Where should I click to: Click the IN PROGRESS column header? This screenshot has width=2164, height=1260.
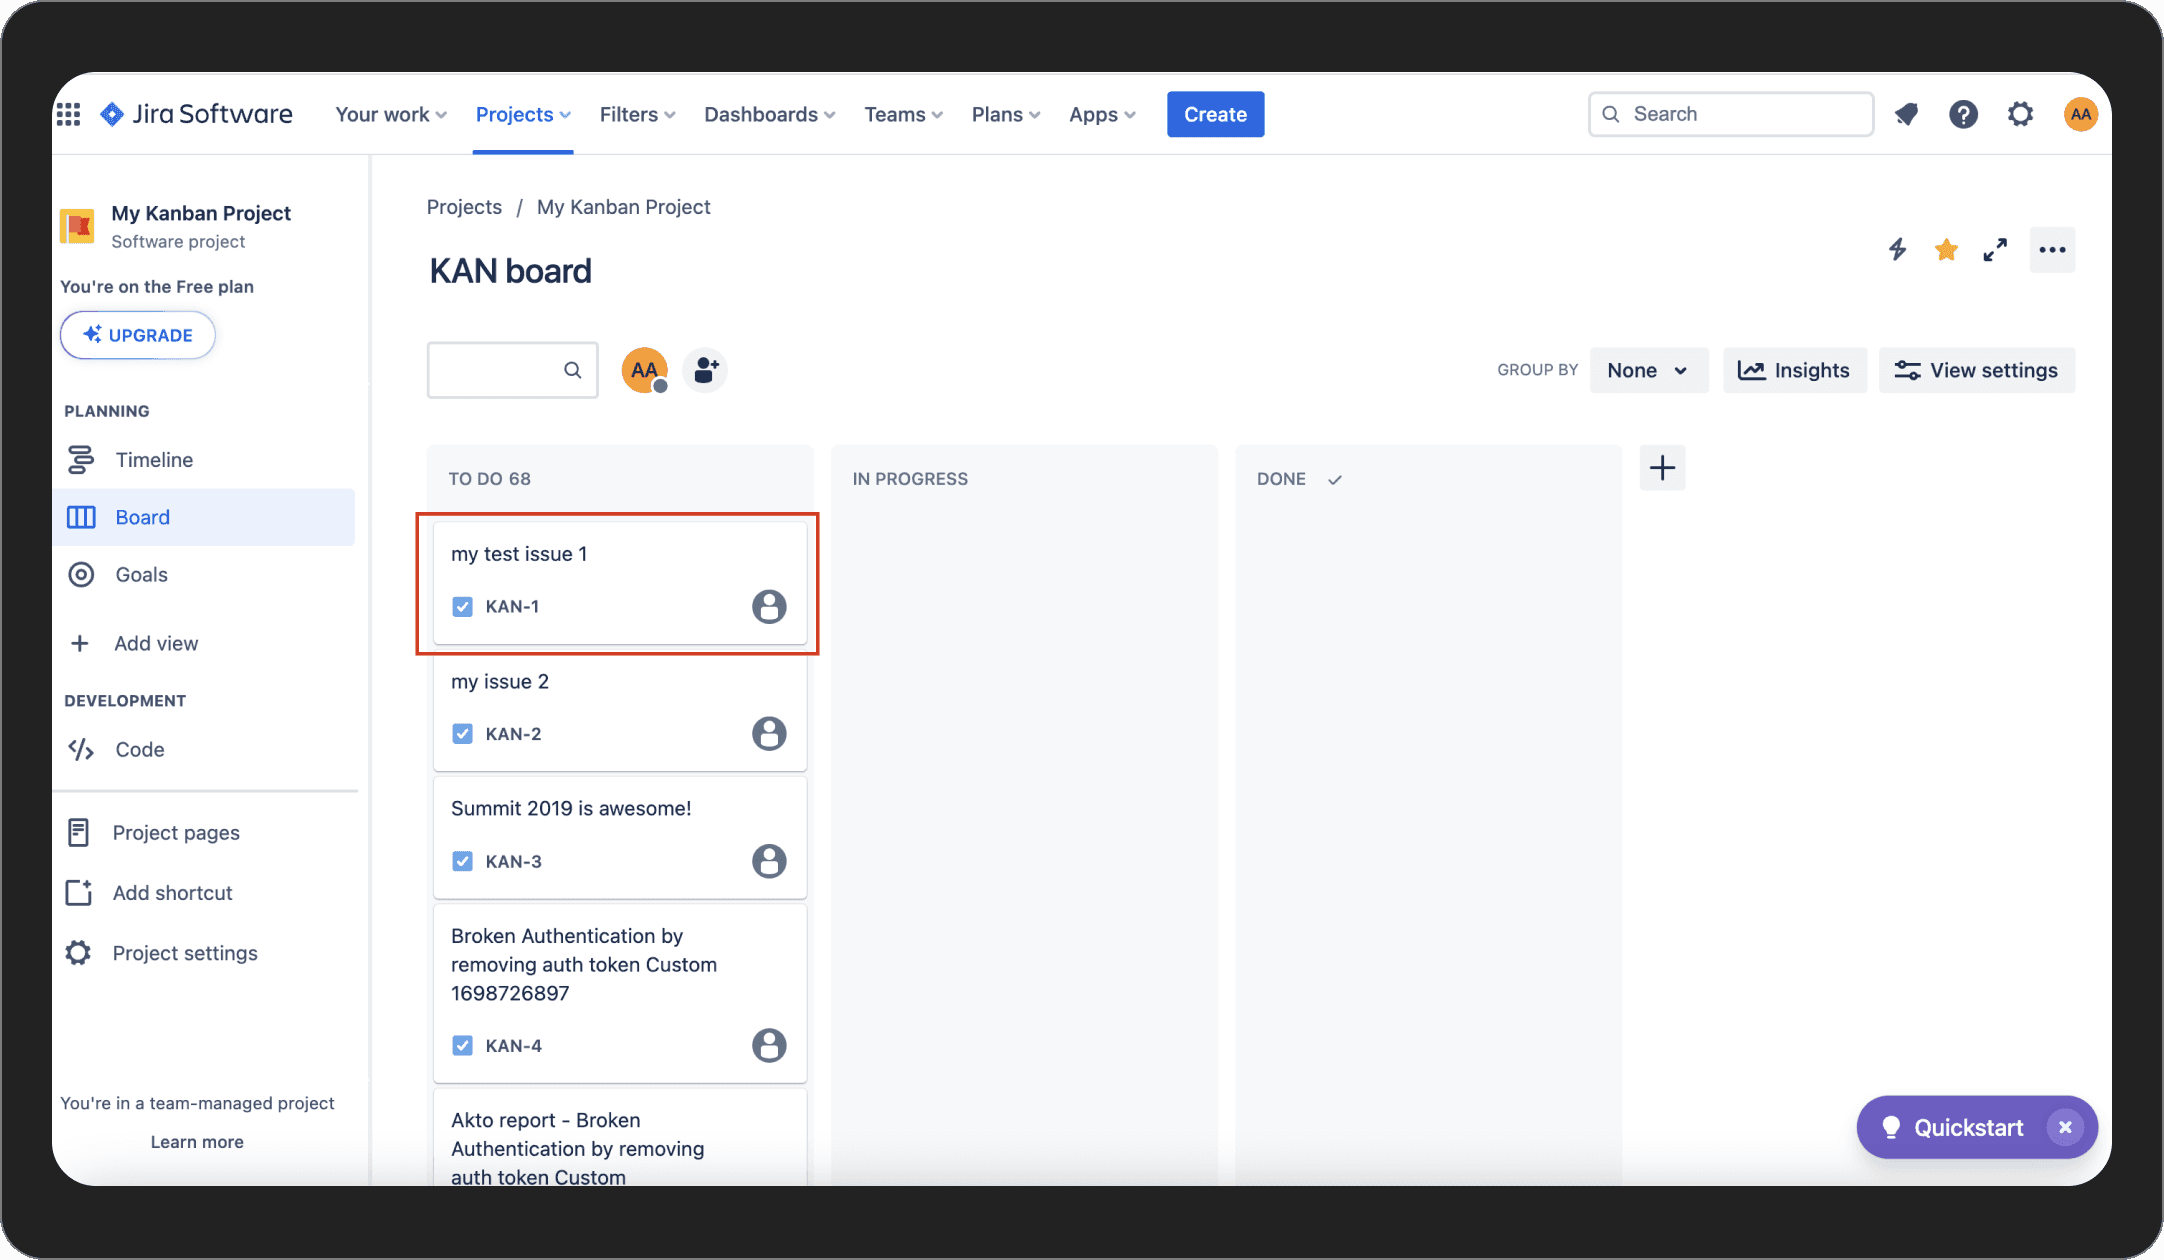click(910, 479)
